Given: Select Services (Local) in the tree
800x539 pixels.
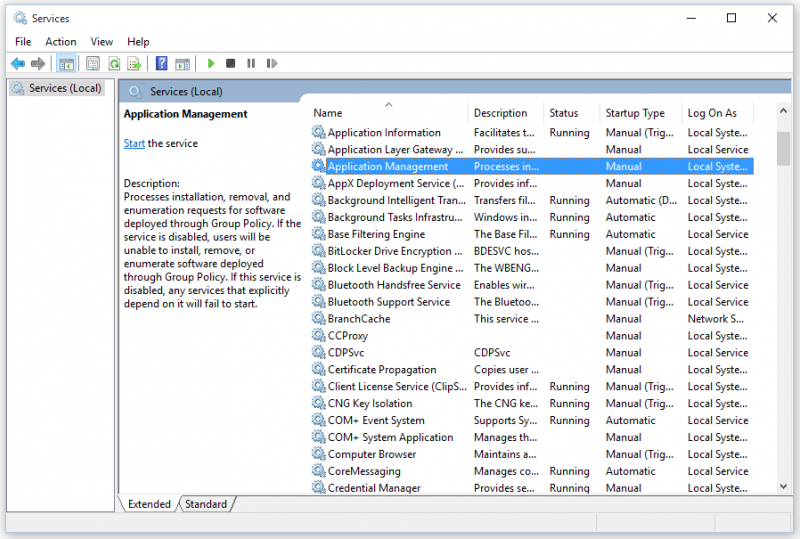Looking at the screenshot, I should click(x=65, y=88).
